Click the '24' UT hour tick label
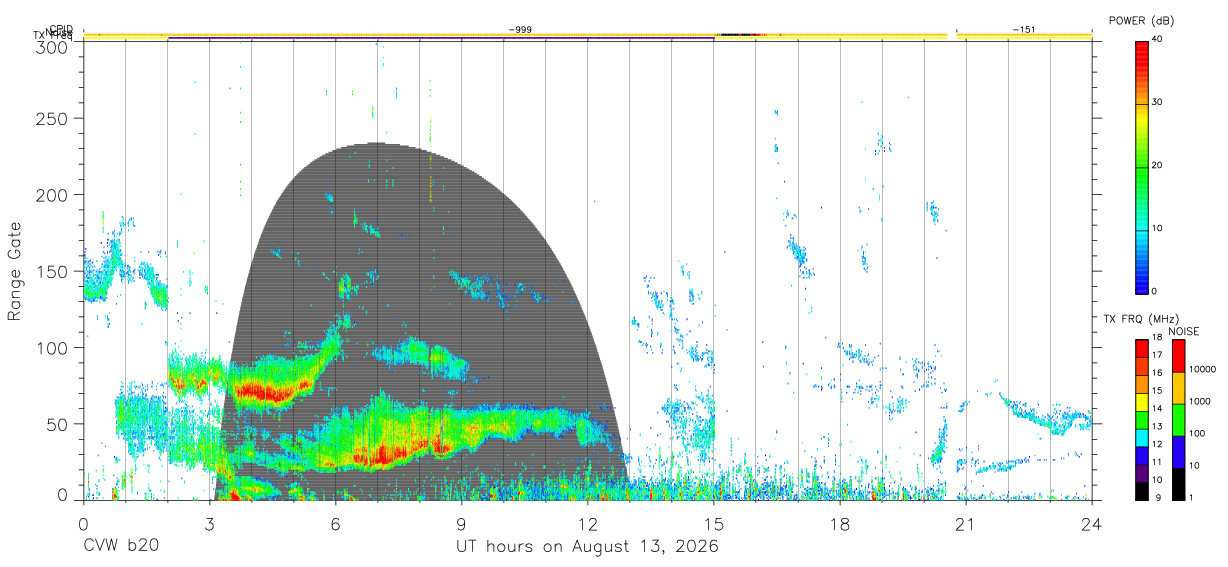Viewport: 1228px width, 567px height. pos(1092,523)
